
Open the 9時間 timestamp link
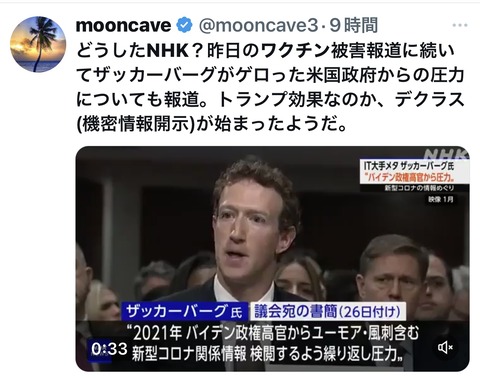354,25
